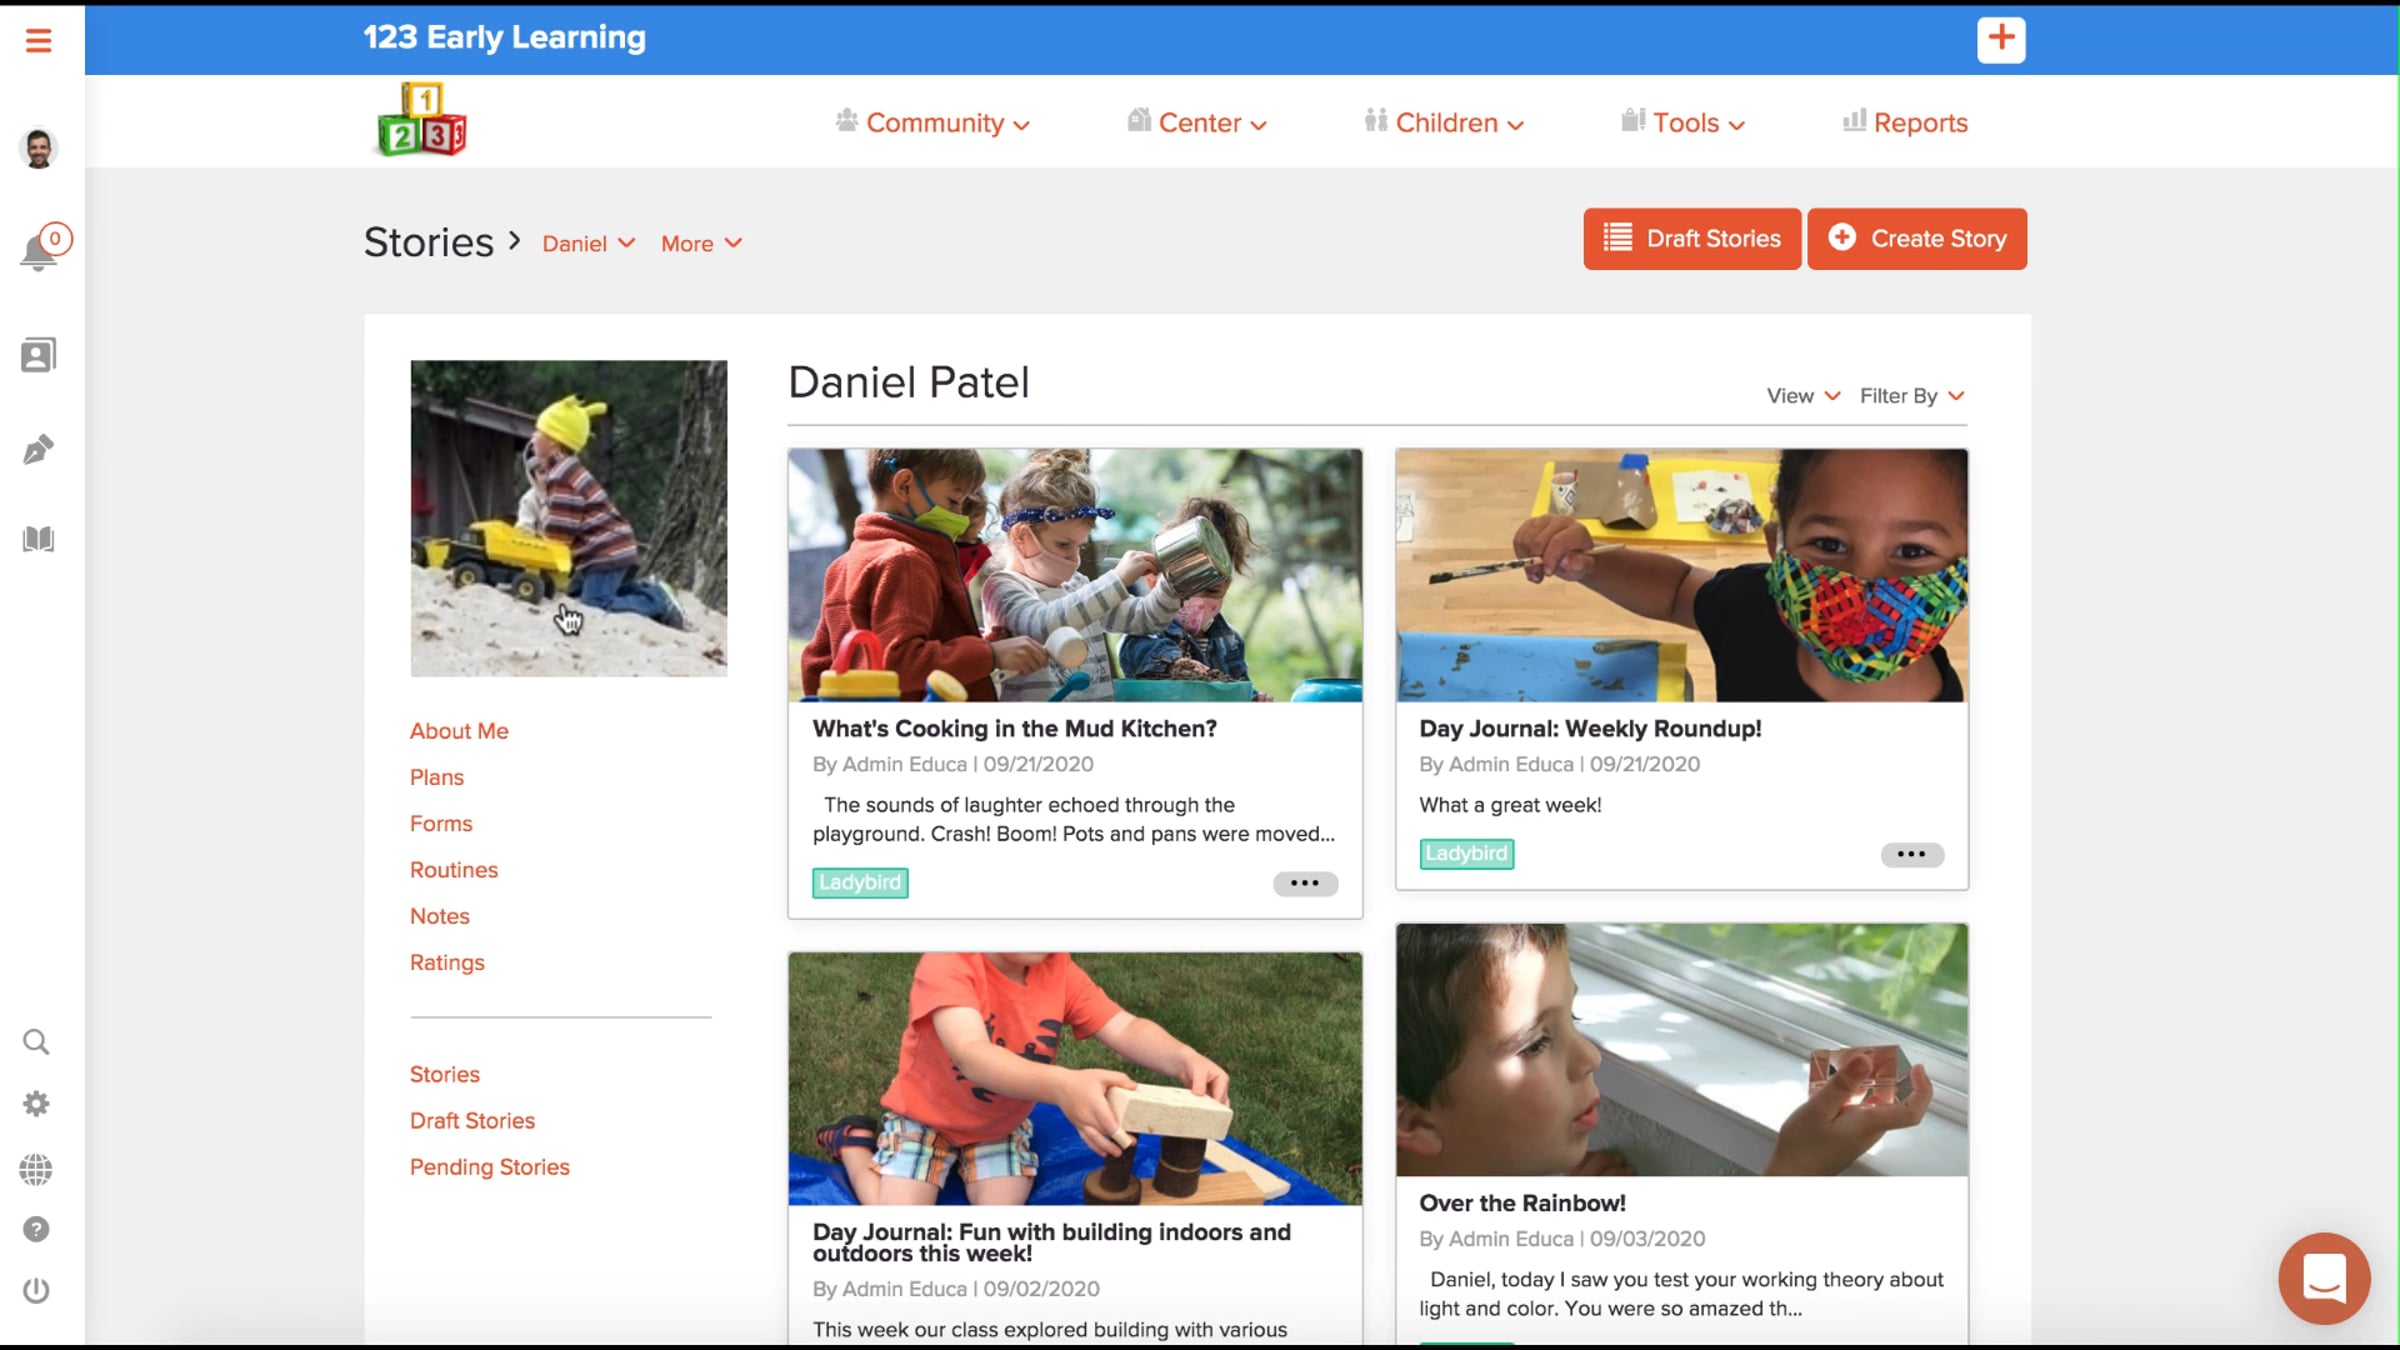Open the hamburger menu icon
Viewport: 2400px width, 1350px height.
click(x=38, y=40)
